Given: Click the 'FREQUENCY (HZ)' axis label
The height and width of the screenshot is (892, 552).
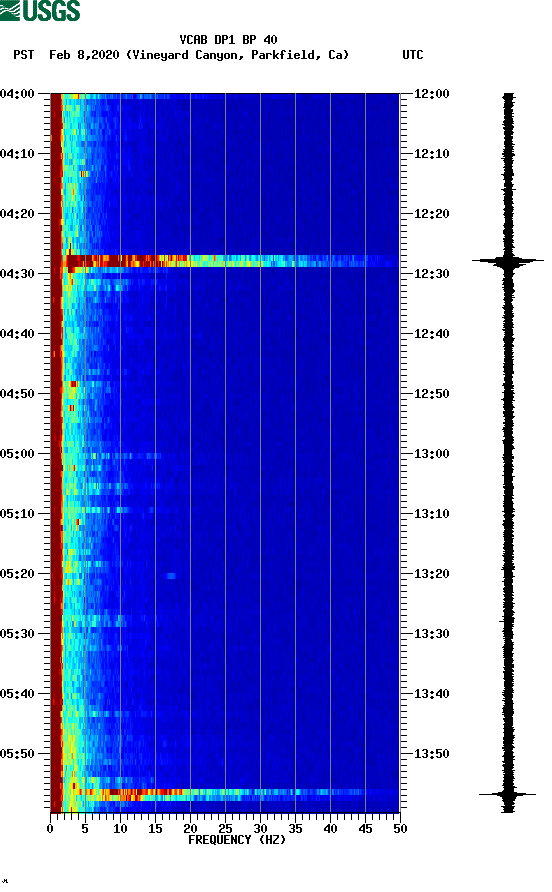Looking at the screenshot, I should pyautogui.click(x=237, y=840).
